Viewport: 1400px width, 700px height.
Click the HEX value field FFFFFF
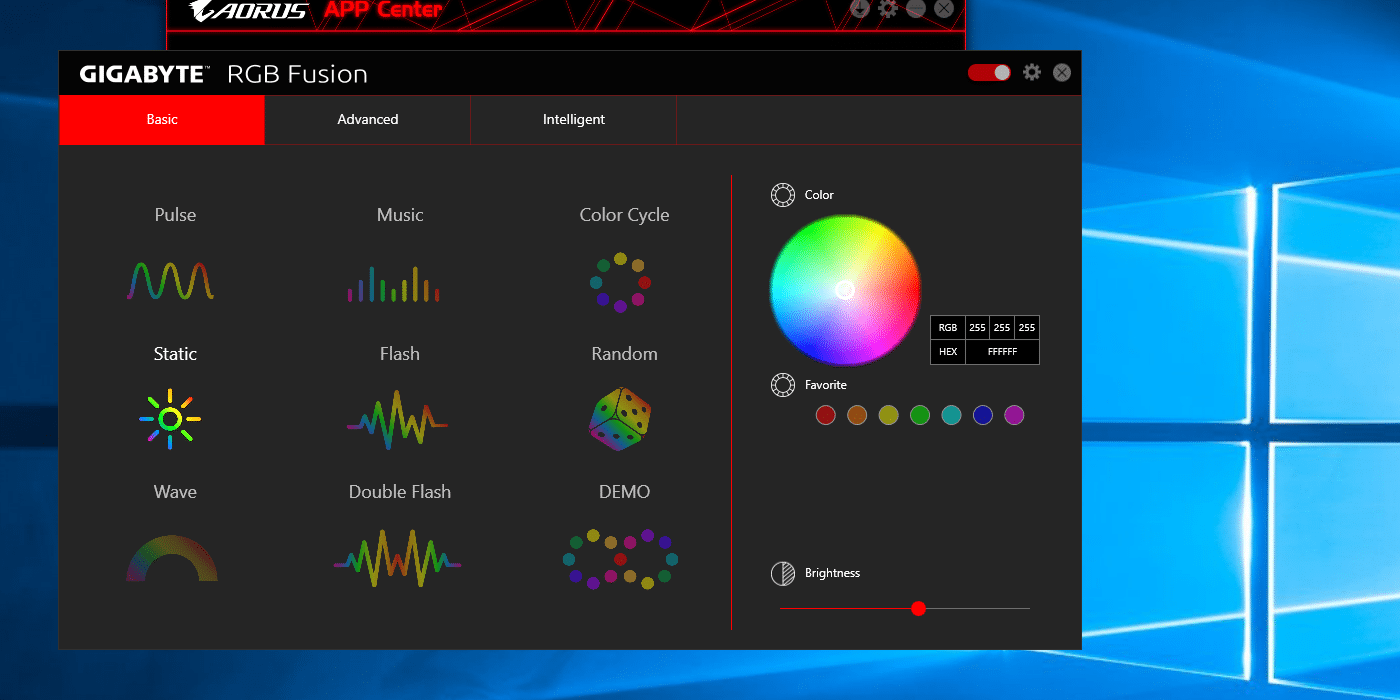point(1002,352)
